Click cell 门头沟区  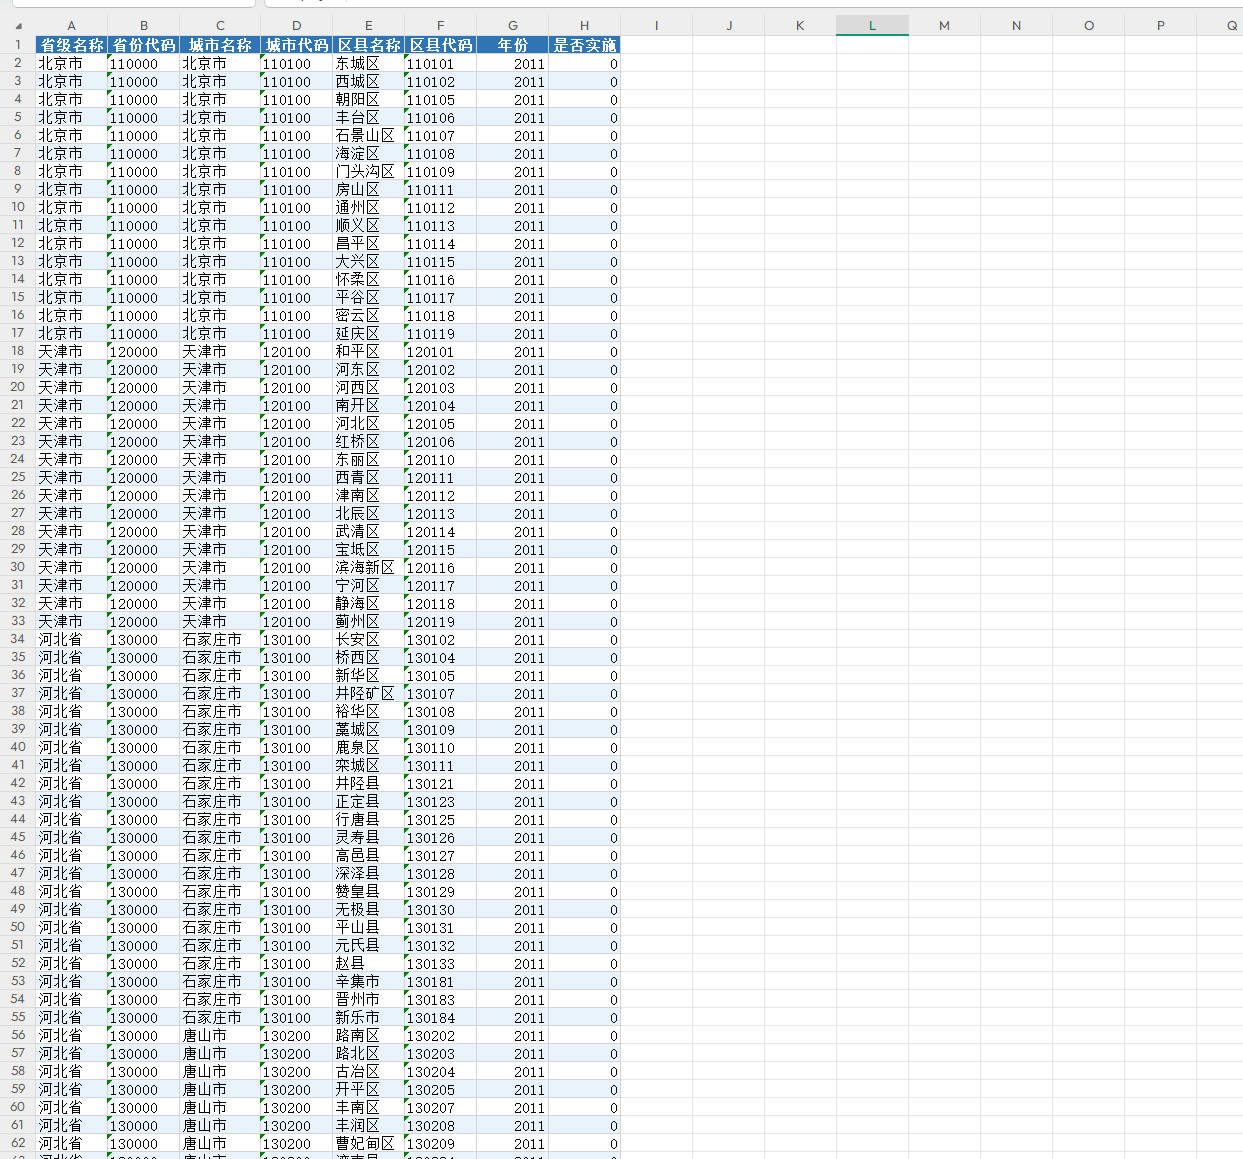click(369, 171)
